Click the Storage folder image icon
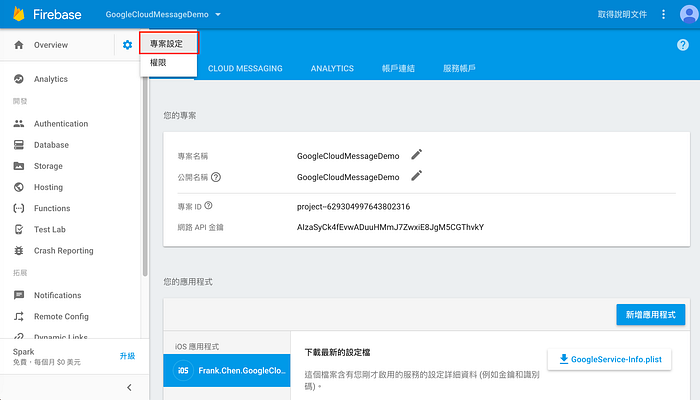This screenshot has width=700, height=400. (x=19, y=166)
